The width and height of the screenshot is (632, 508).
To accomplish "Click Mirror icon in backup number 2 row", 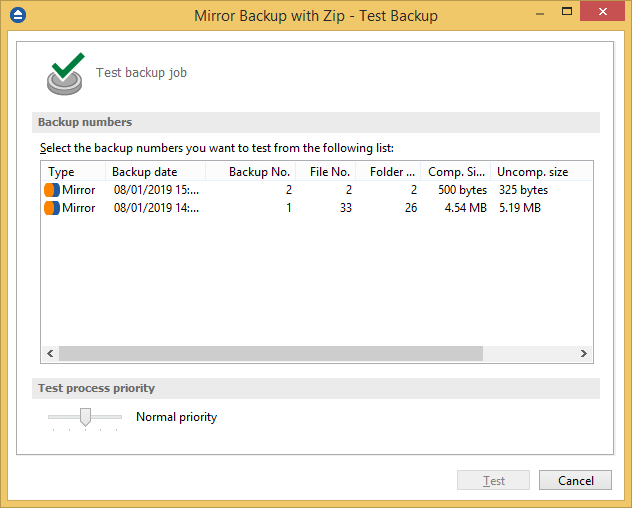I will coord(52,190).
